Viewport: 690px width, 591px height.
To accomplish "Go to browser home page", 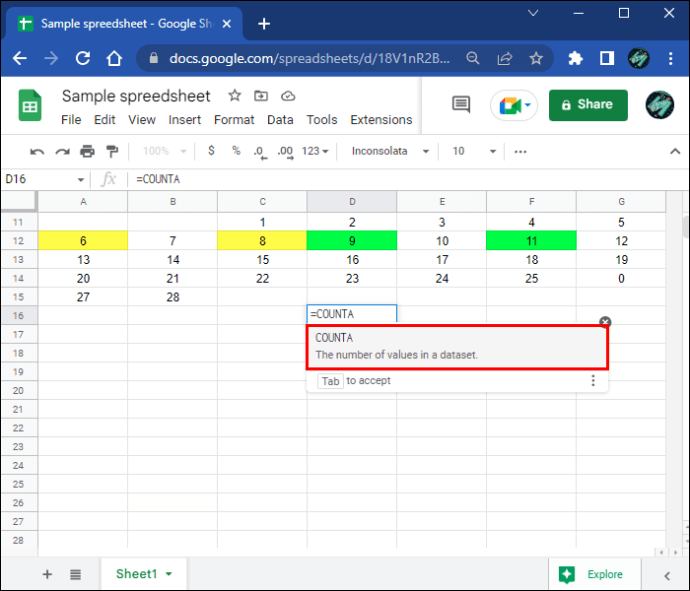I will 114,58.
